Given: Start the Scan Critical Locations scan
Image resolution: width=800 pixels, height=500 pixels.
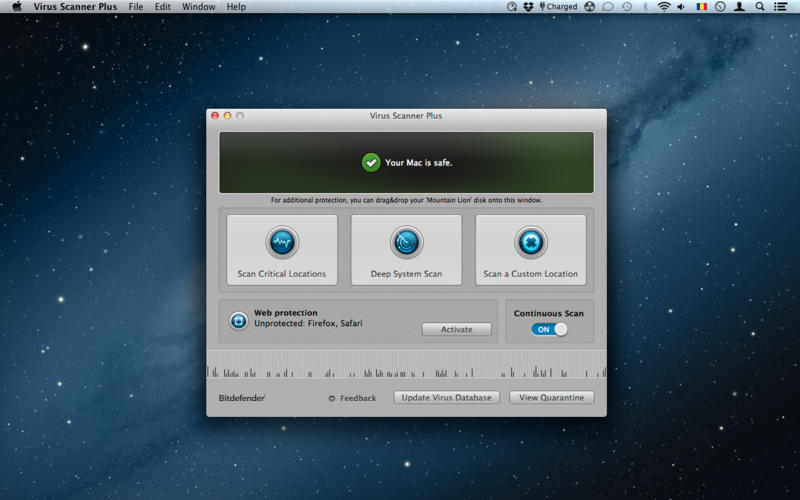Looking at the screenshot, I should pos(282,249).
